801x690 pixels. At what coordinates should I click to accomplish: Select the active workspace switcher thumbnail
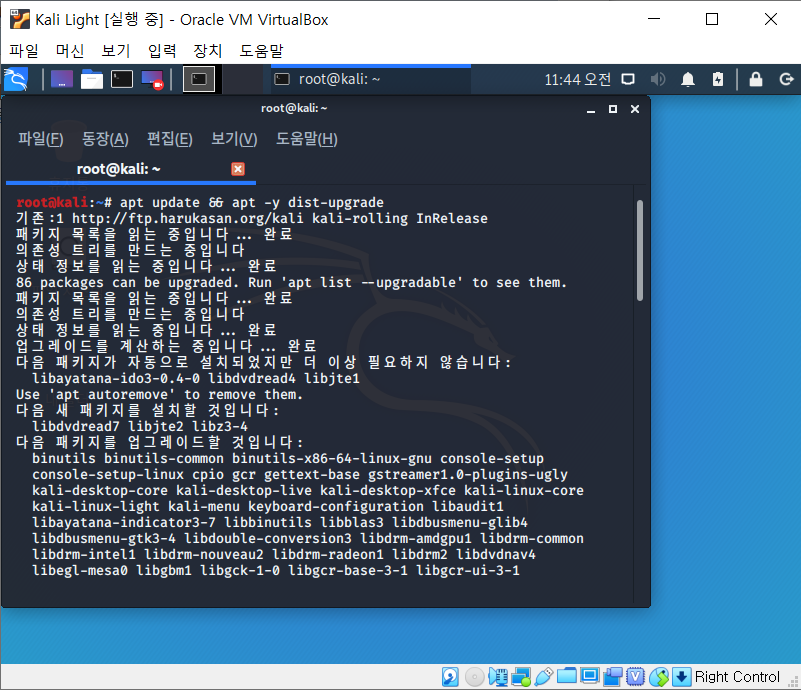click(199, 79)
